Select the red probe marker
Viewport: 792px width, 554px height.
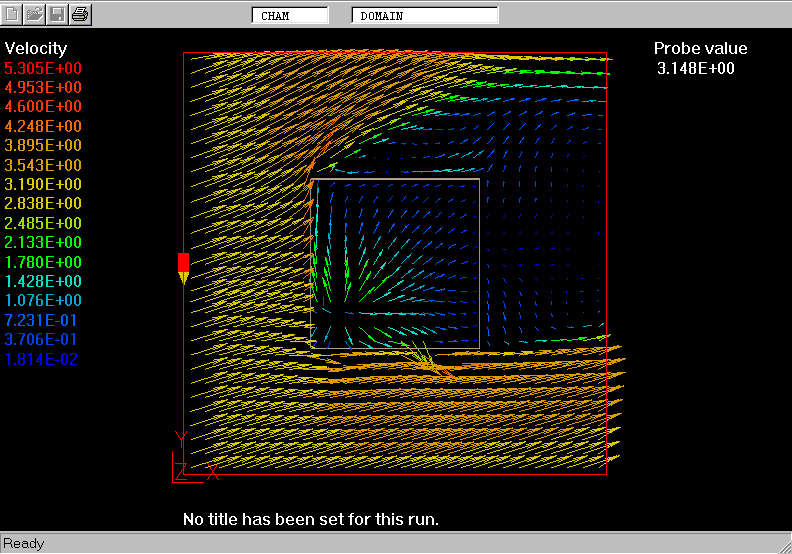(x=183, y=266)
